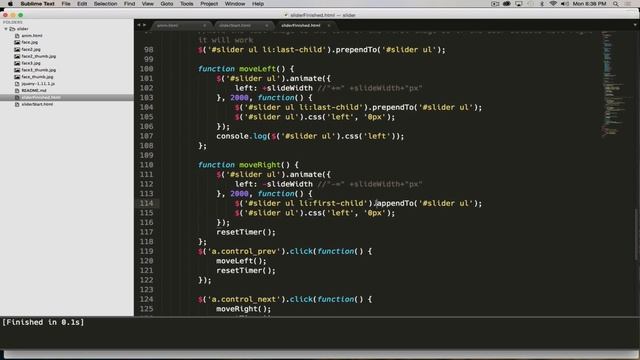Open README.md in the sidebar
This screenshot has width=640, height=360.
(x=34, y=91)
